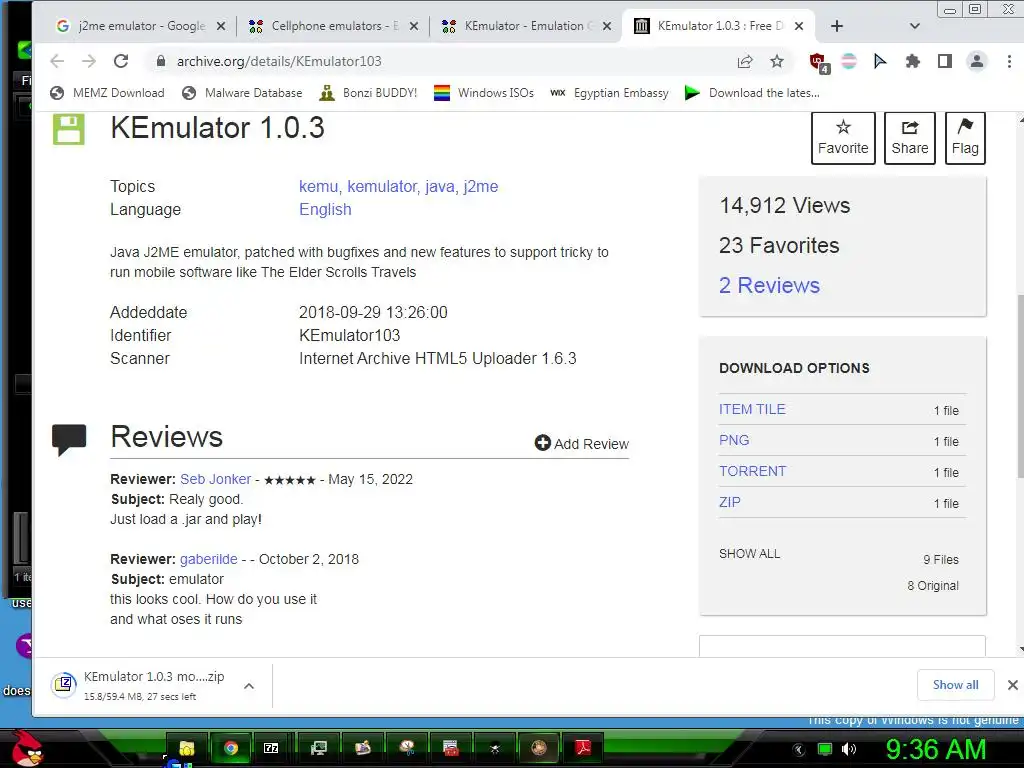This screenshot has width=1024, height=768.
Task: Open a new browser tab
Action: pos(837,26)
